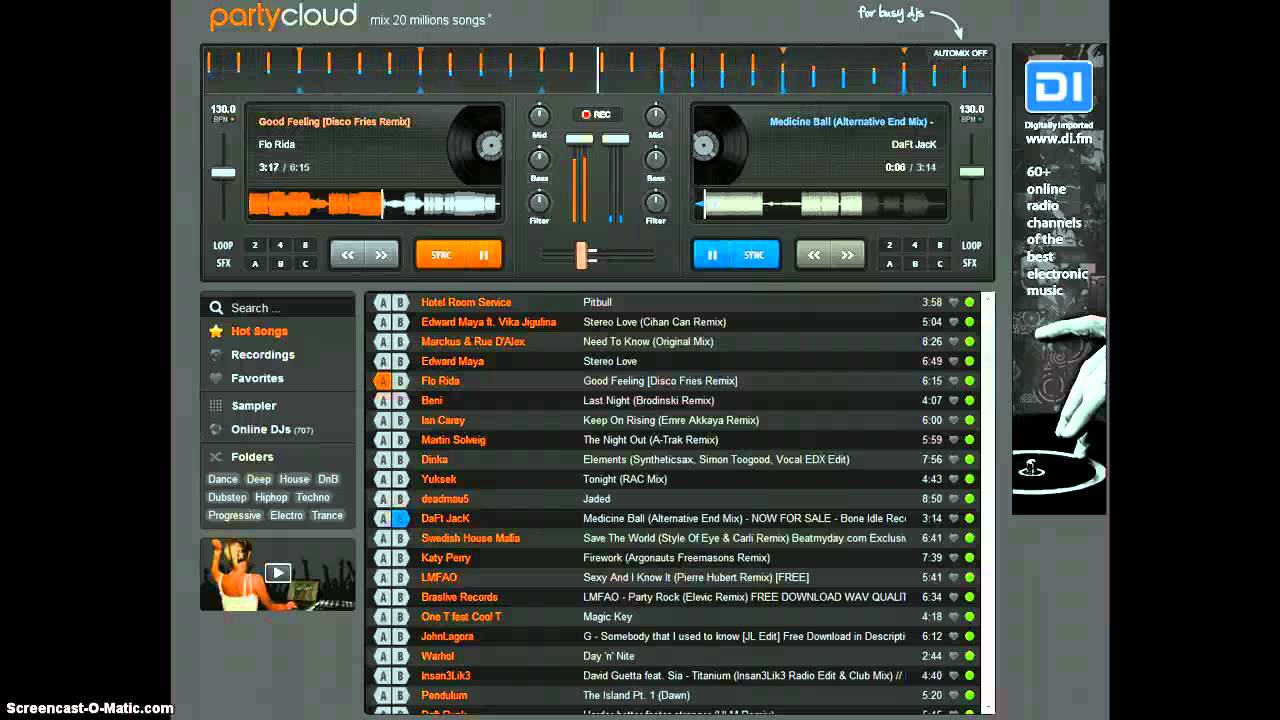
Task: Rewind the left deck track
Action: (x=347, y=255)
